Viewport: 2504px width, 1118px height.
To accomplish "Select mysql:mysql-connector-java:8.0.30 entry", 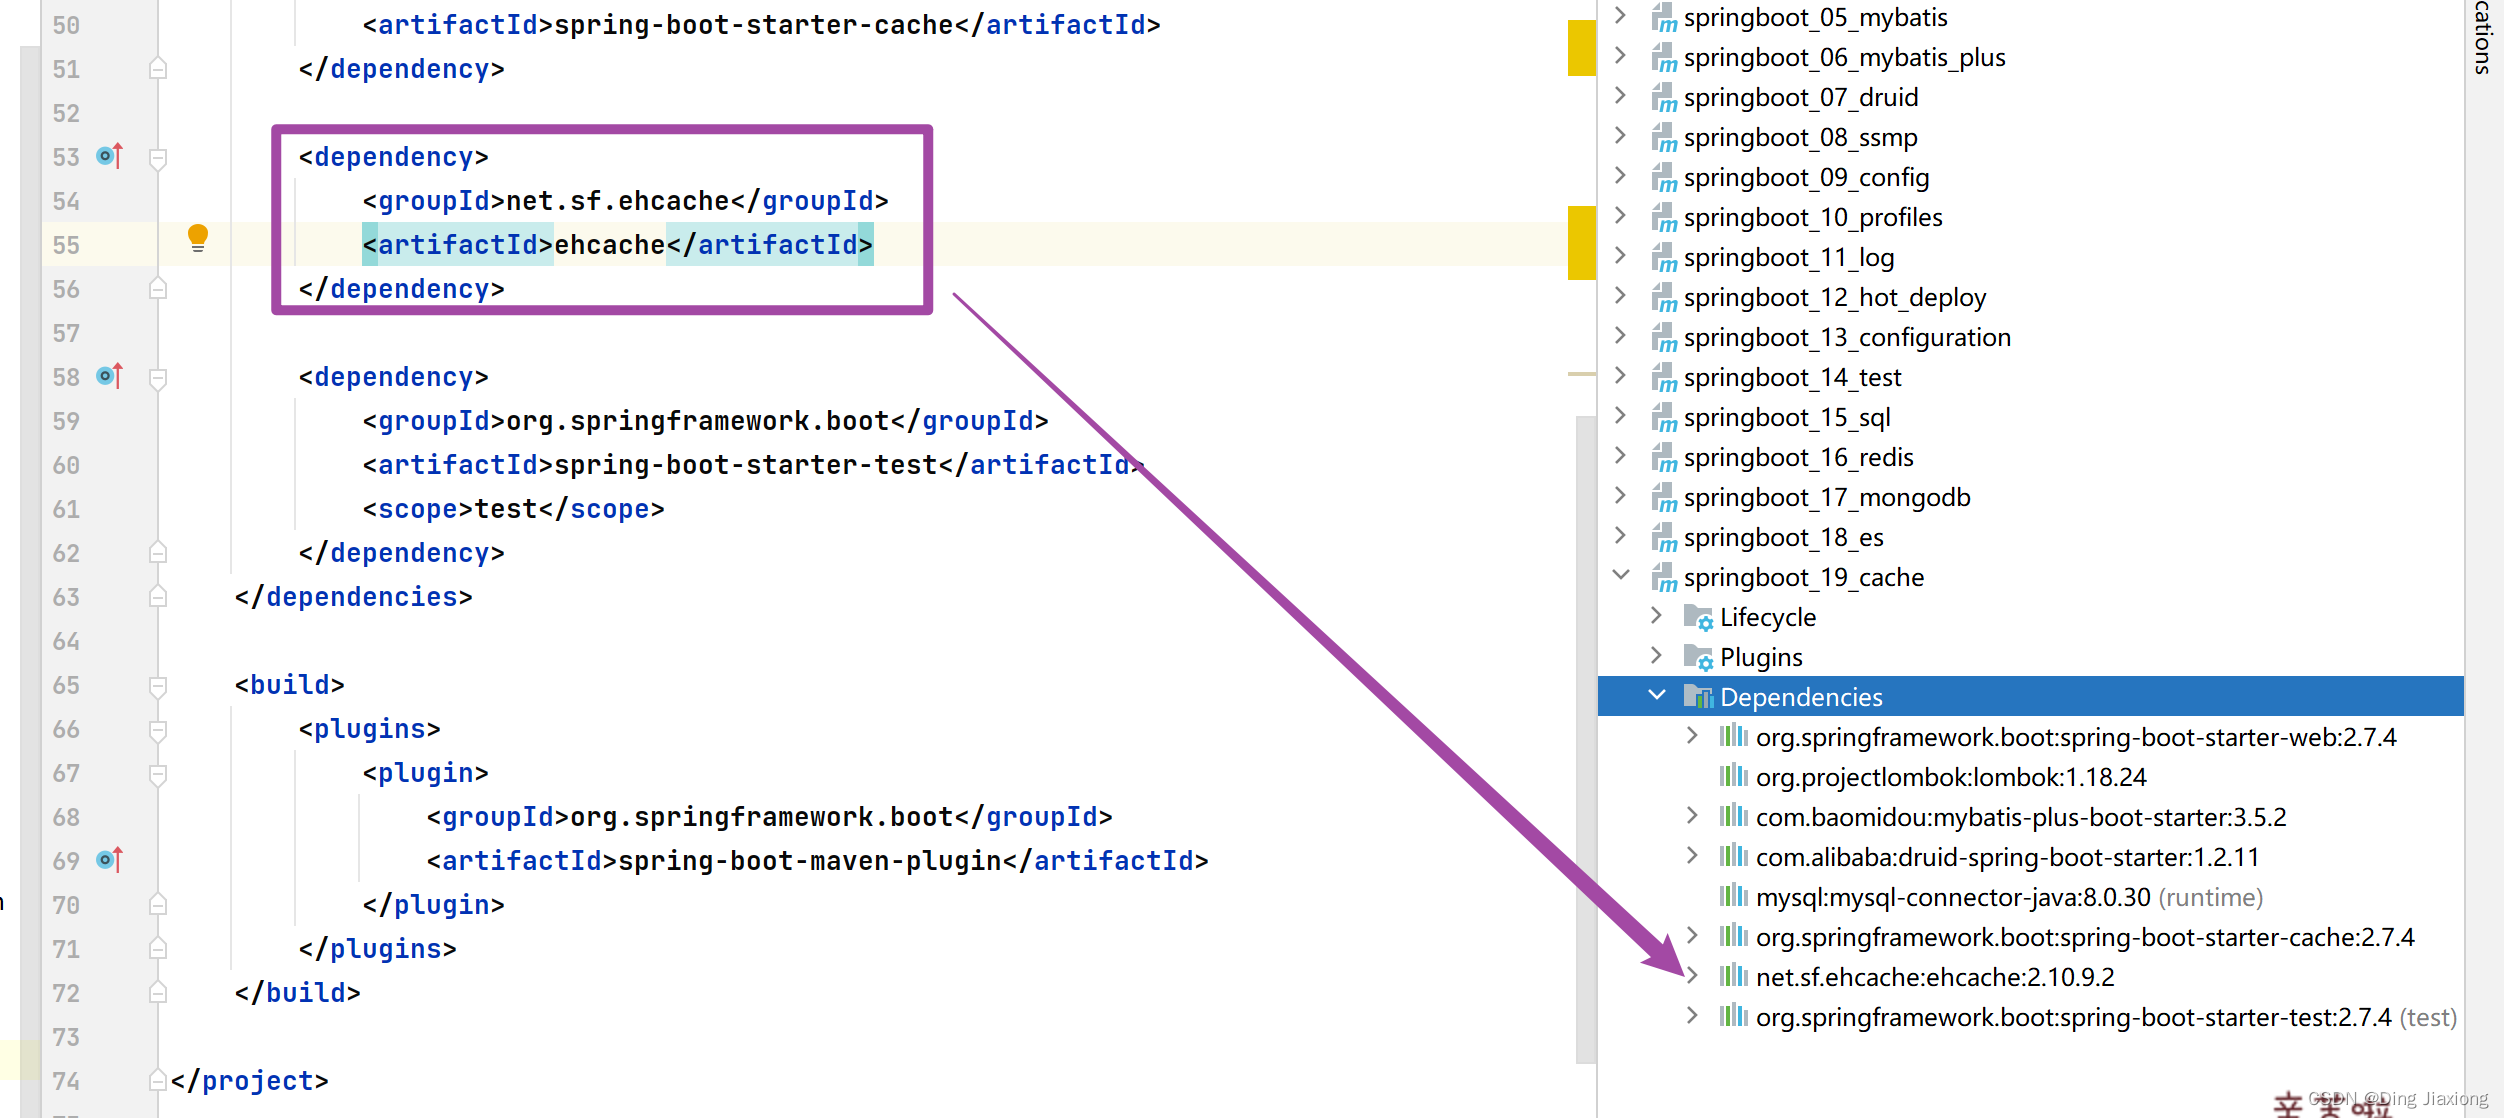I will (2009, 898).
